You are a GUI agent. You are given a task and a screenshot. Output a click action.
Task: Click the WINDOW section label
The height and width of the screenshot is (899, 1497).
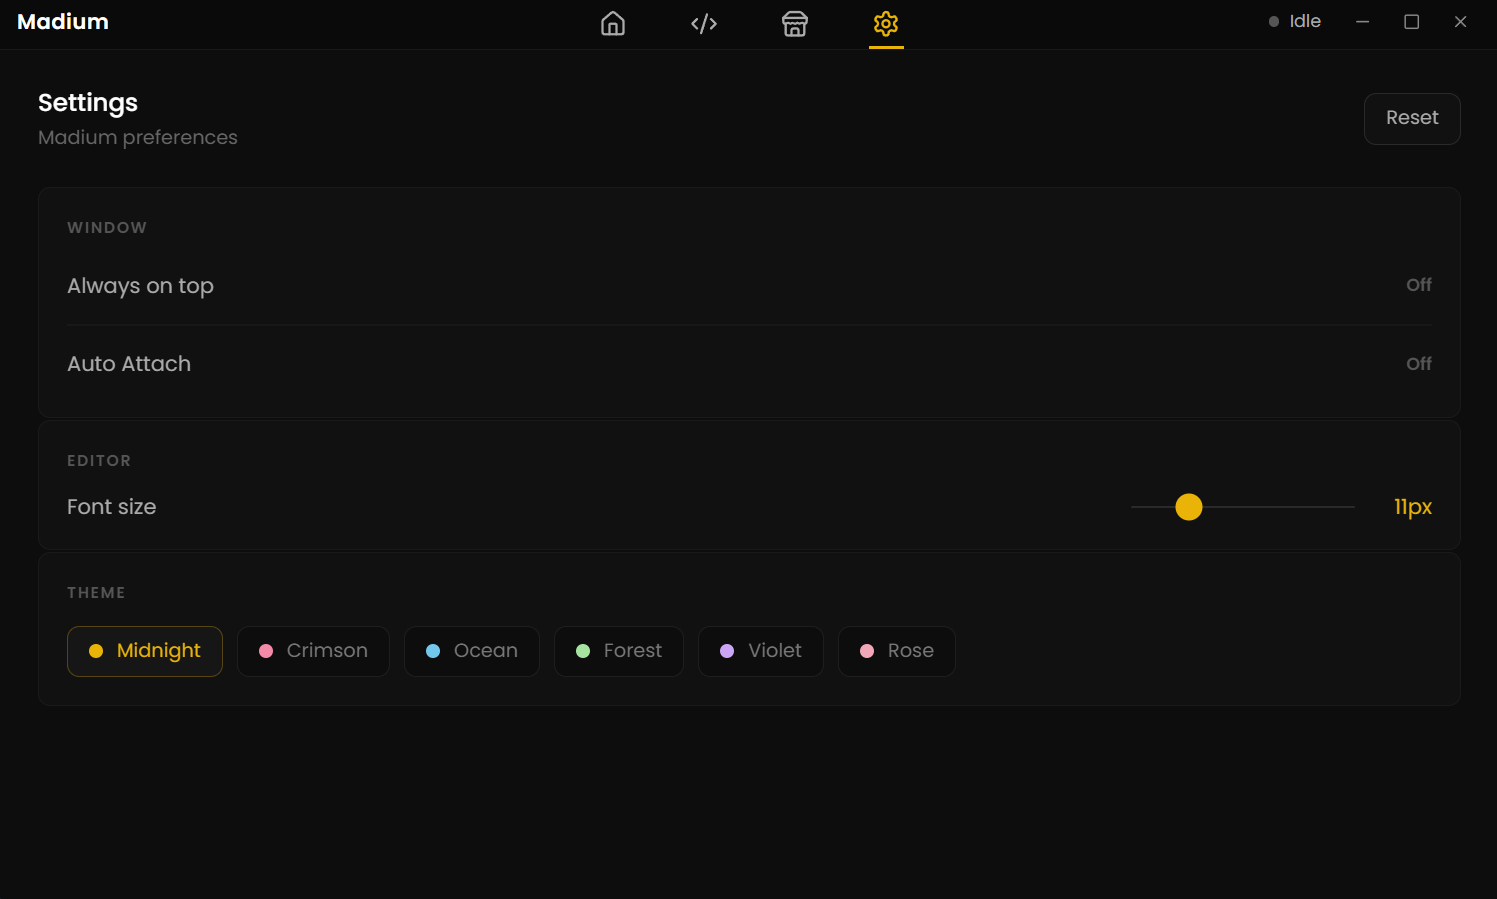coord(107,228)
